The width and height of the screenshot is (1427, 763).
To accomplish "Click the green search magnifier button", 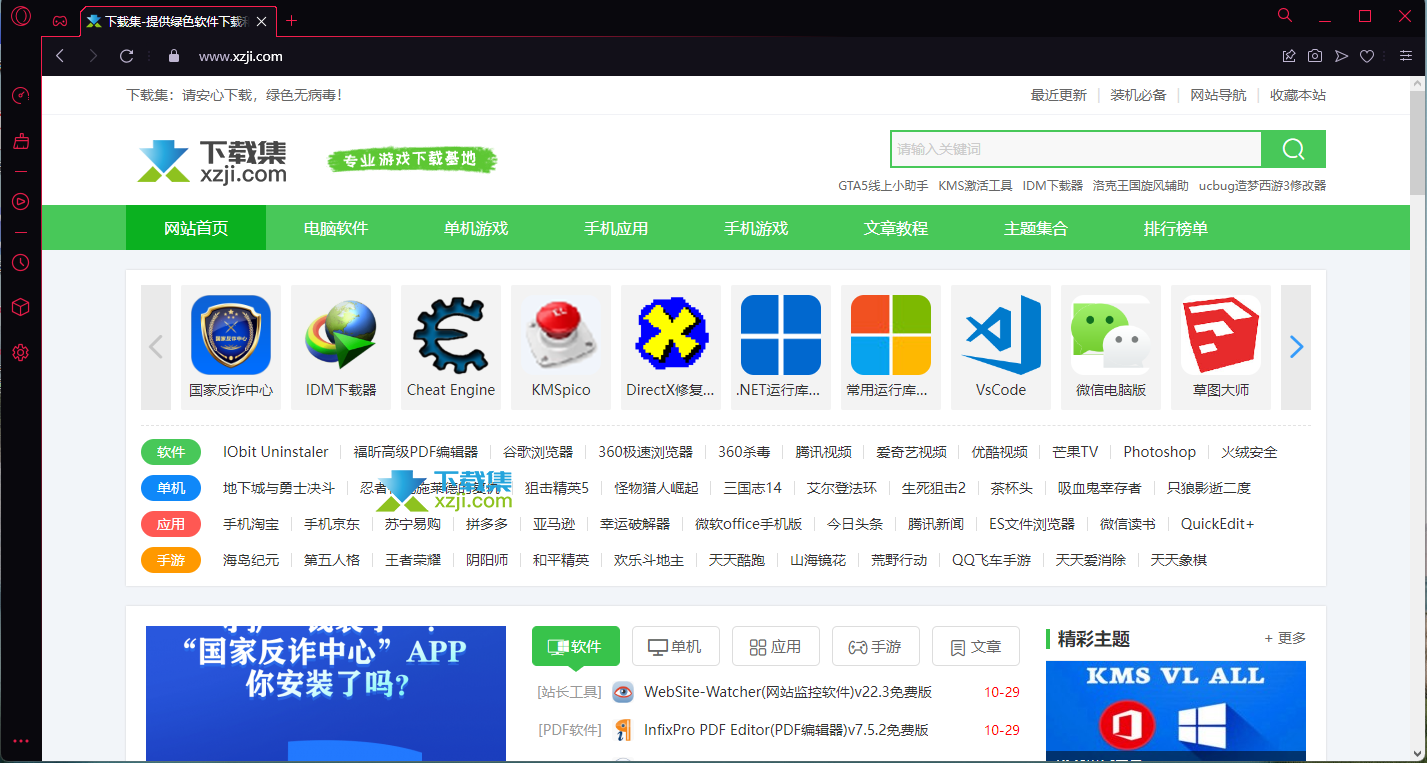I will pyautogui.click(x=1293, y=149).
